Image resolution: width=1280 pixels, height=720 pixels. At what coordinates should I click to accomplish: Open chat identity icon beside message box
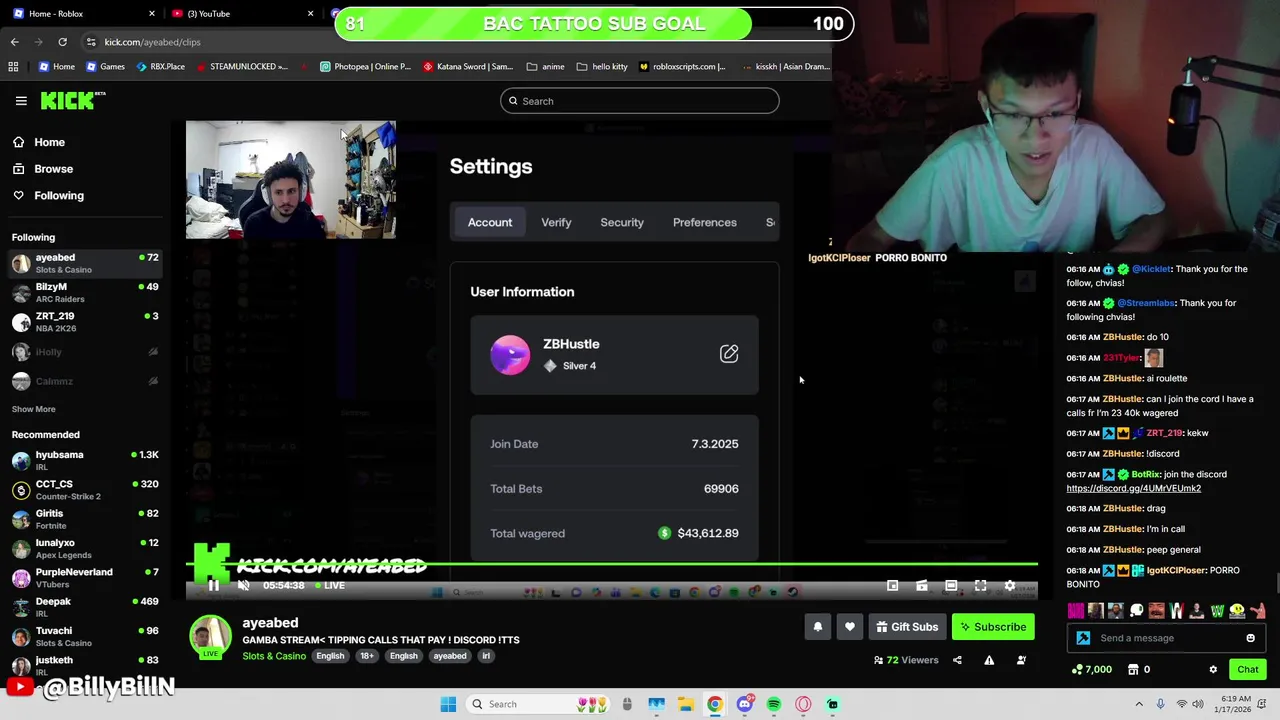1083,638
